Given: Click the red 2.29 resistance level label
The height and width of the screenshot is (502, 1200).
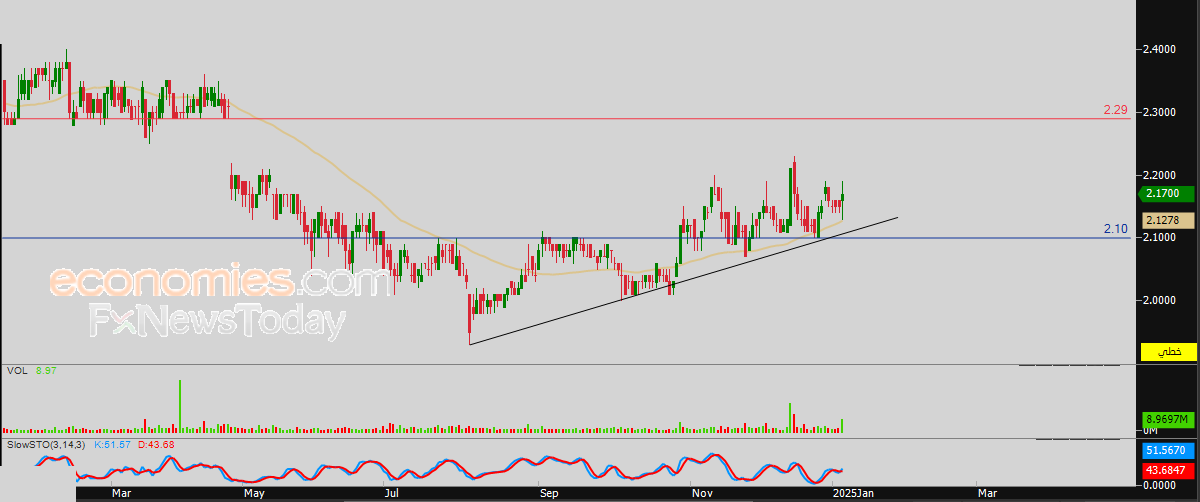Looking at the screenshot, I should (x=1116, y=109).
